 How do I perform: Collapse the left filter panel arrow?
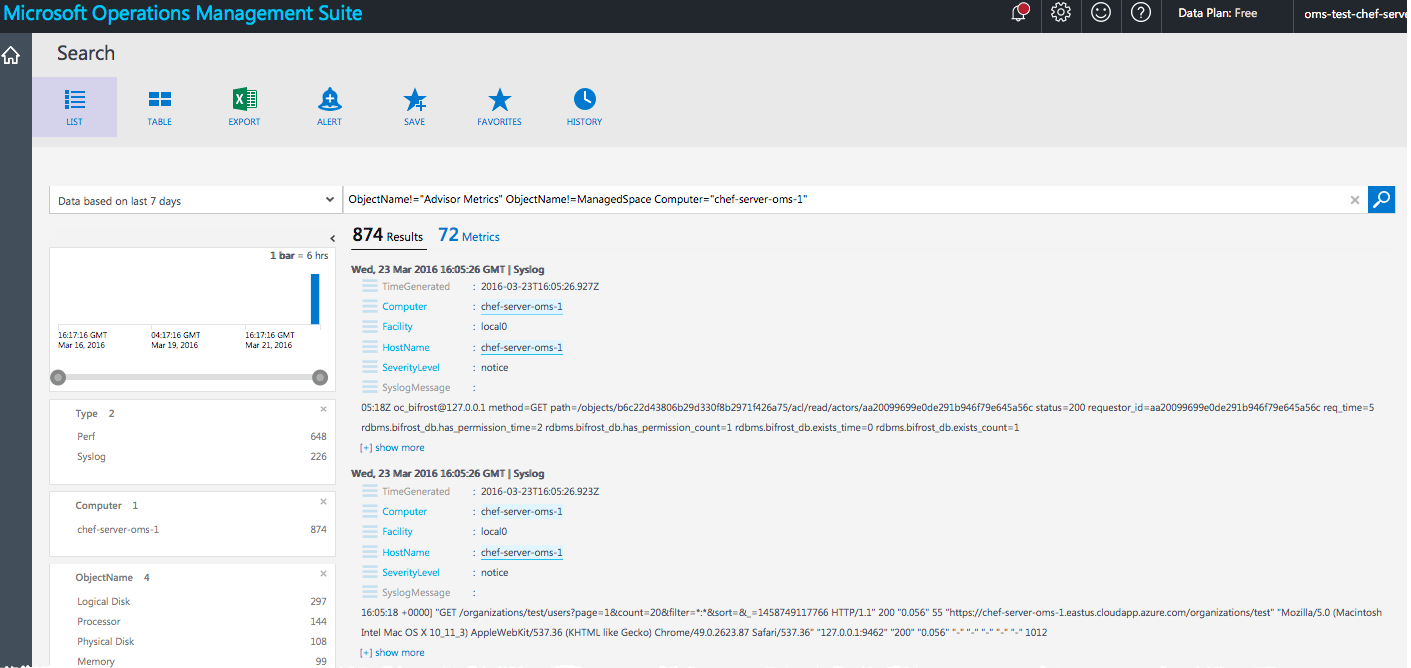tap(332, 238)
